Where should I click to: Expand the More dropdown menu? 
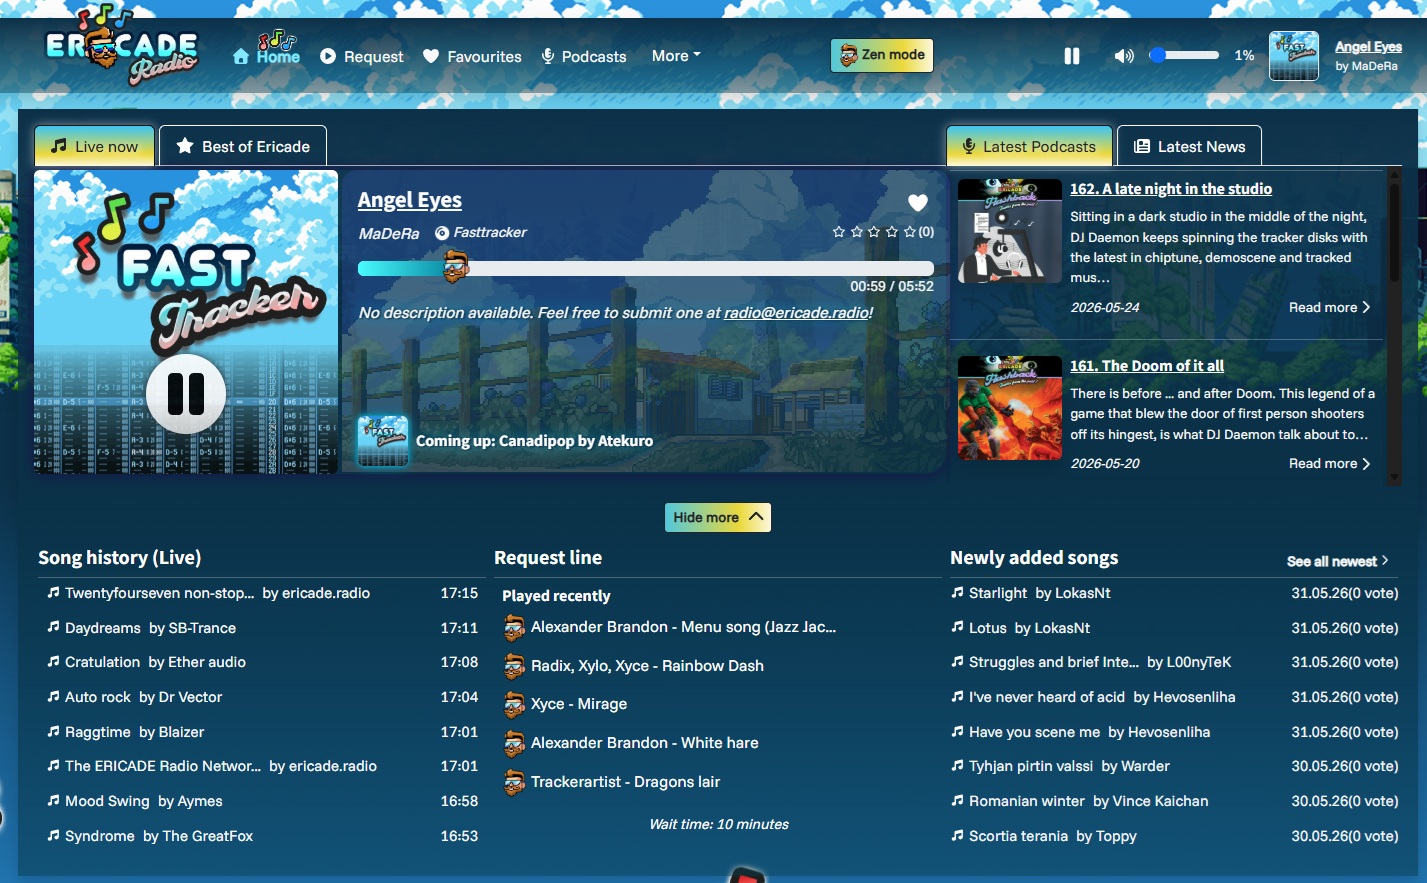pos(676,56)
